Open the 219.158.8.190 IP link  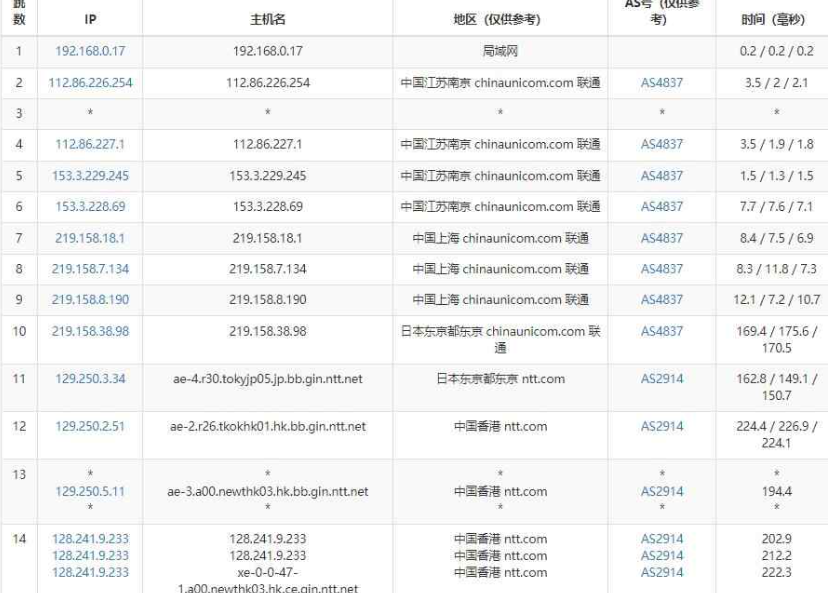tap(90, 300)
